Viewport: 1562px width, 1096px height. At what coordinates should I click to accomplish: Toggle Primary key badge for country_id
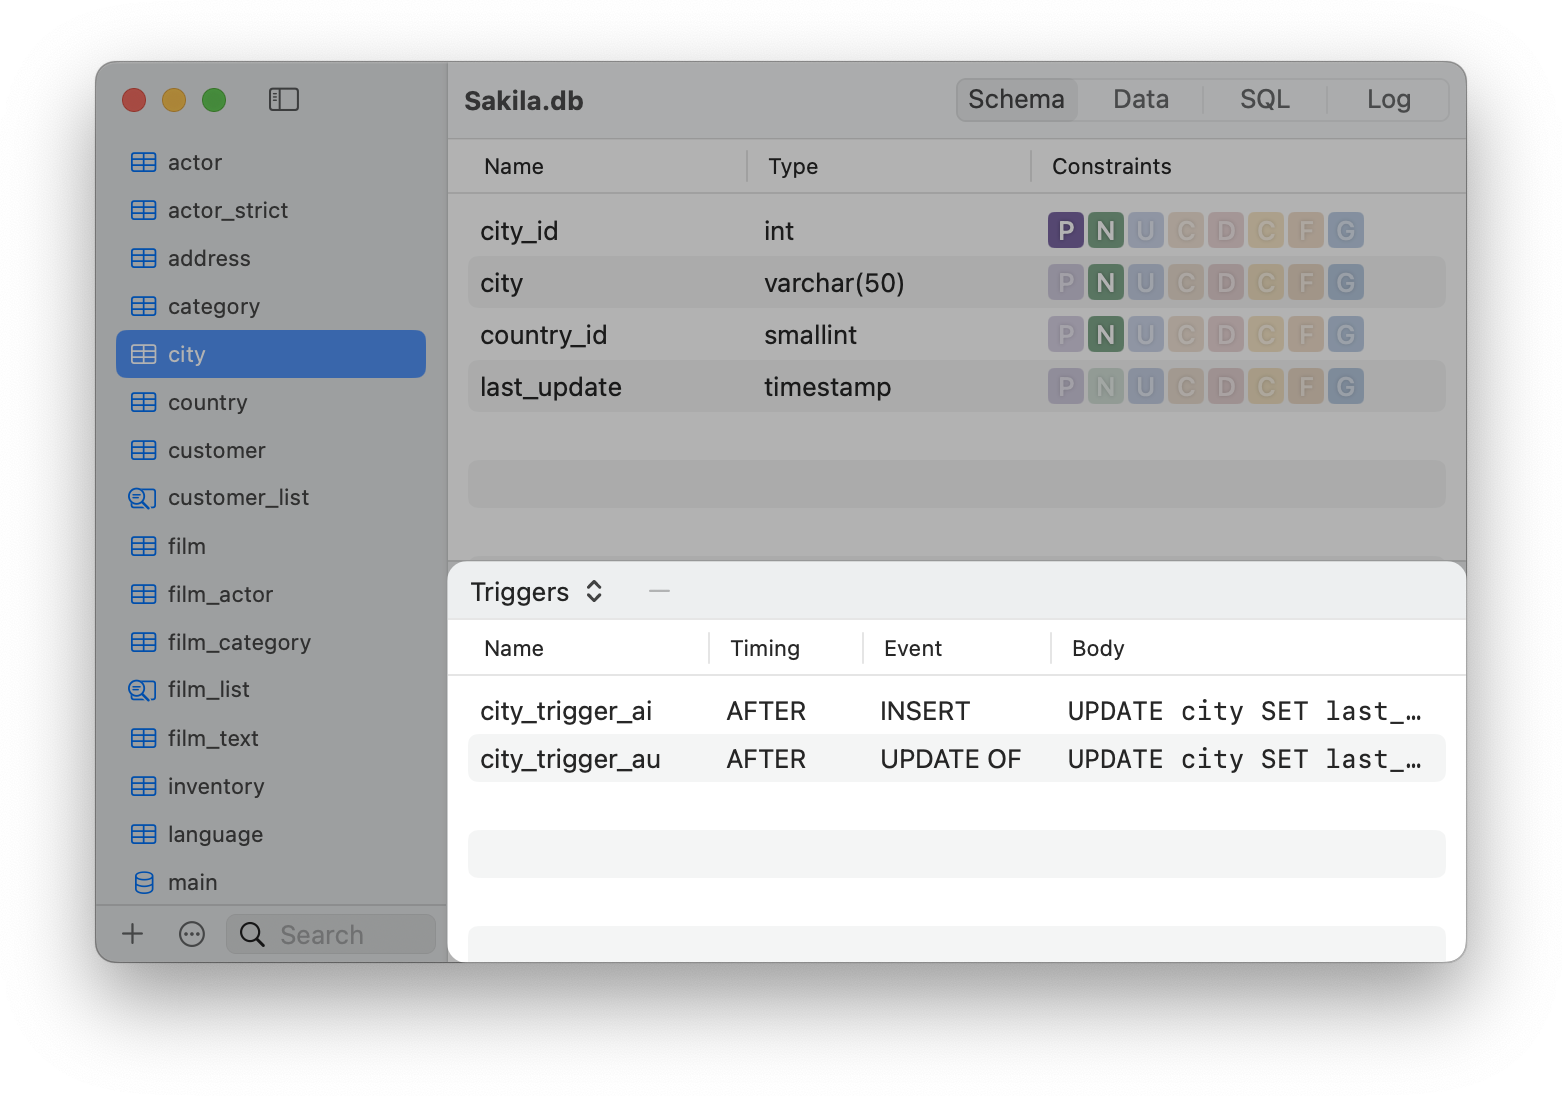point(1066,335)
